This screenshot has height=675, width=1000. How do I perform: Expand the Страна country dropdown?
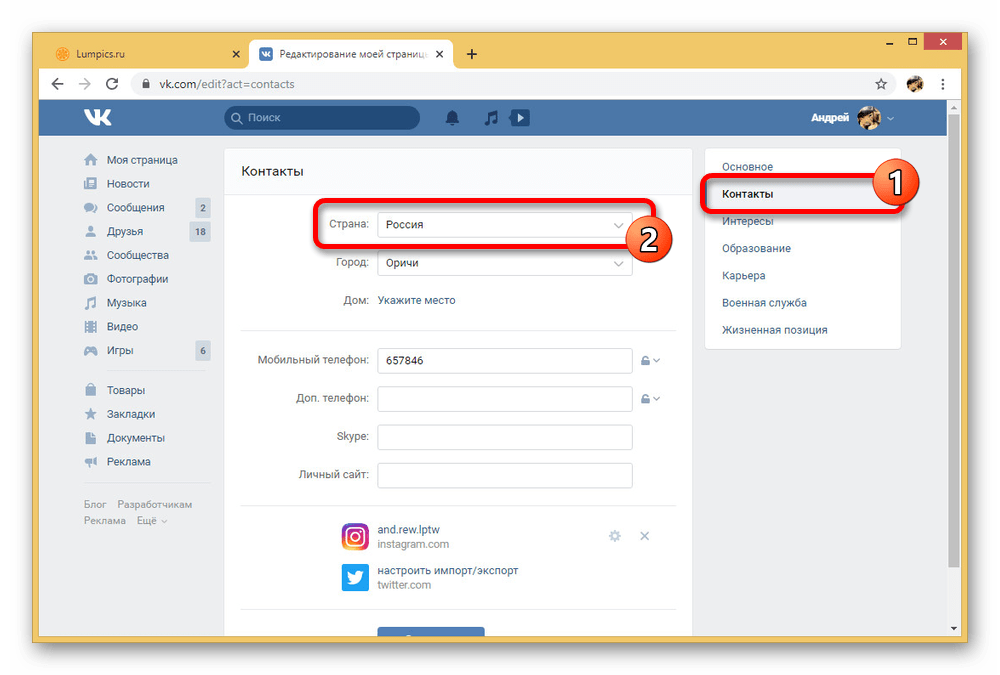point(504,225)
